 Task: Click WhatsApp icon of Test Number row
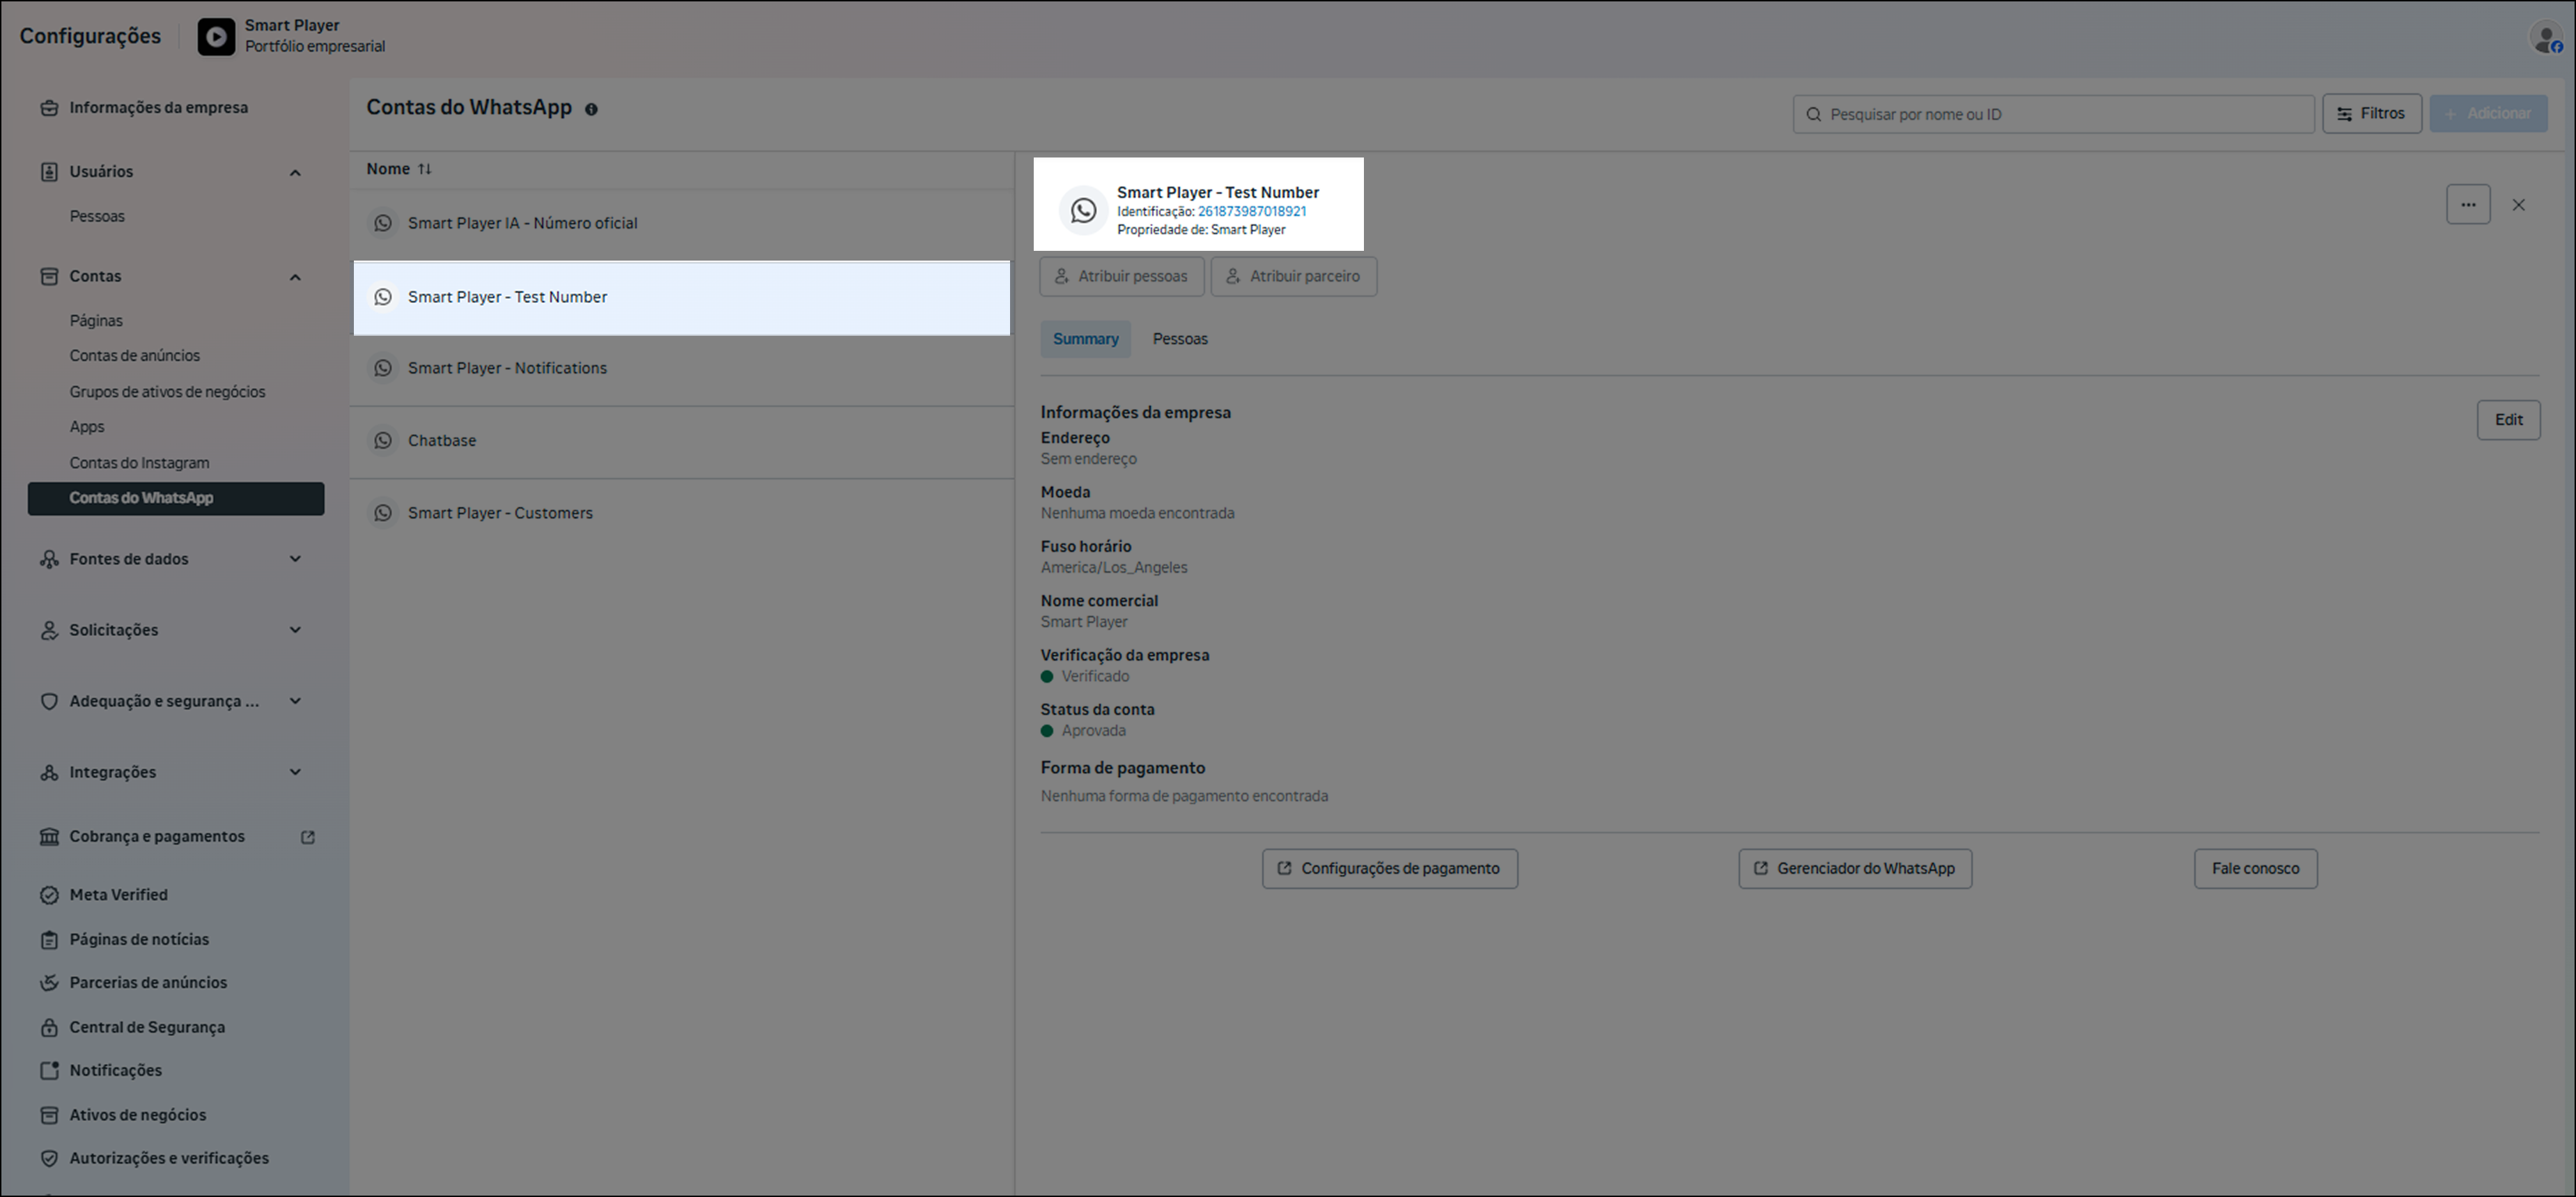pyautogui.click(x=383, y=297)
